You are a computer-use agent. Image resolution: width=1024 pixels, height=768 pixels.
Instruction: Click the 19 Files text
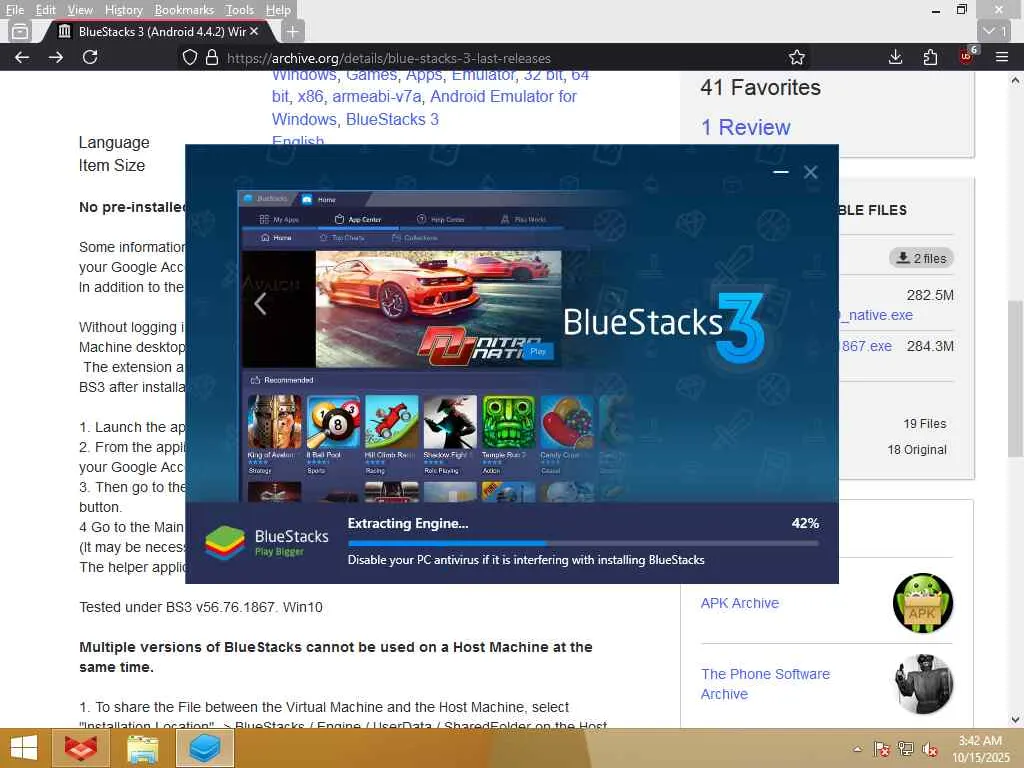click(925, 424)
